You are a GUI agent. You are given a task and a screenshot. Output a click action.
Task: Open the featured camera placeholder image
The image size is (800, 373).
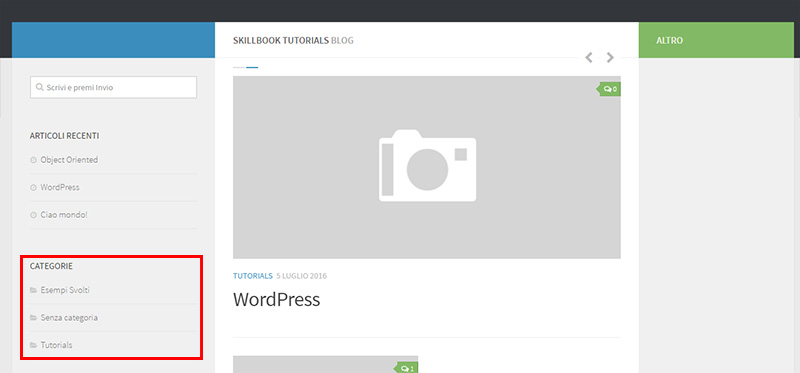(427, 167)
